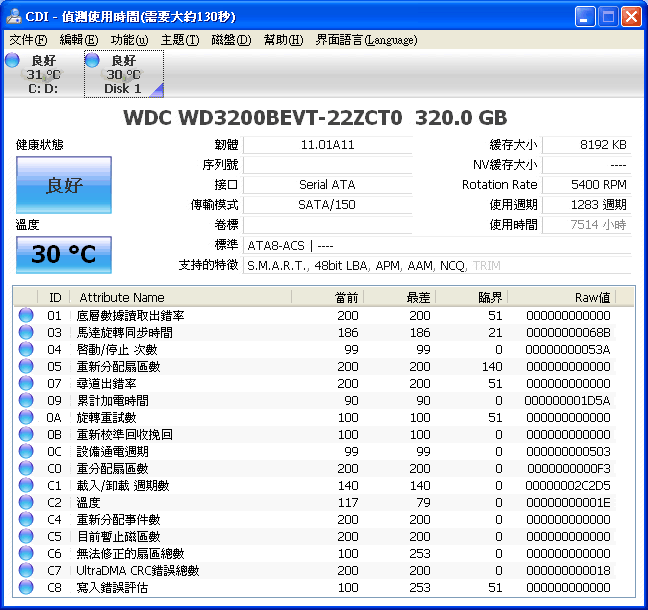The image size is (648, 610).
Task: Select the 無法修正的扇區總數 attribute row
Action: tap(315, 553)
